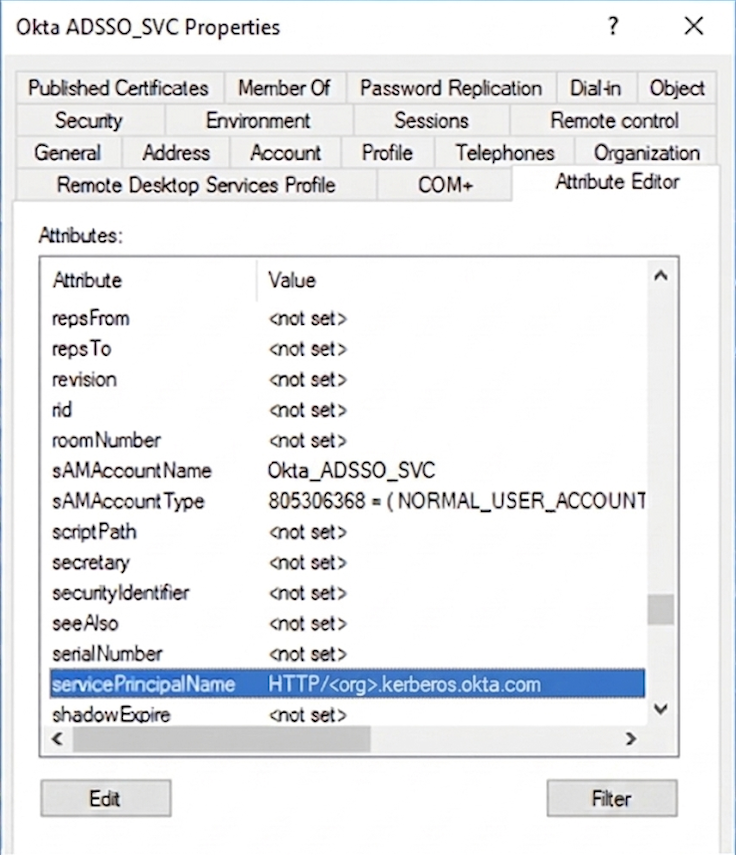Click the HTTP/<org>.kerberos.okta.com value
The width and height of the screenshot is (736, 855).
point(405,684)
